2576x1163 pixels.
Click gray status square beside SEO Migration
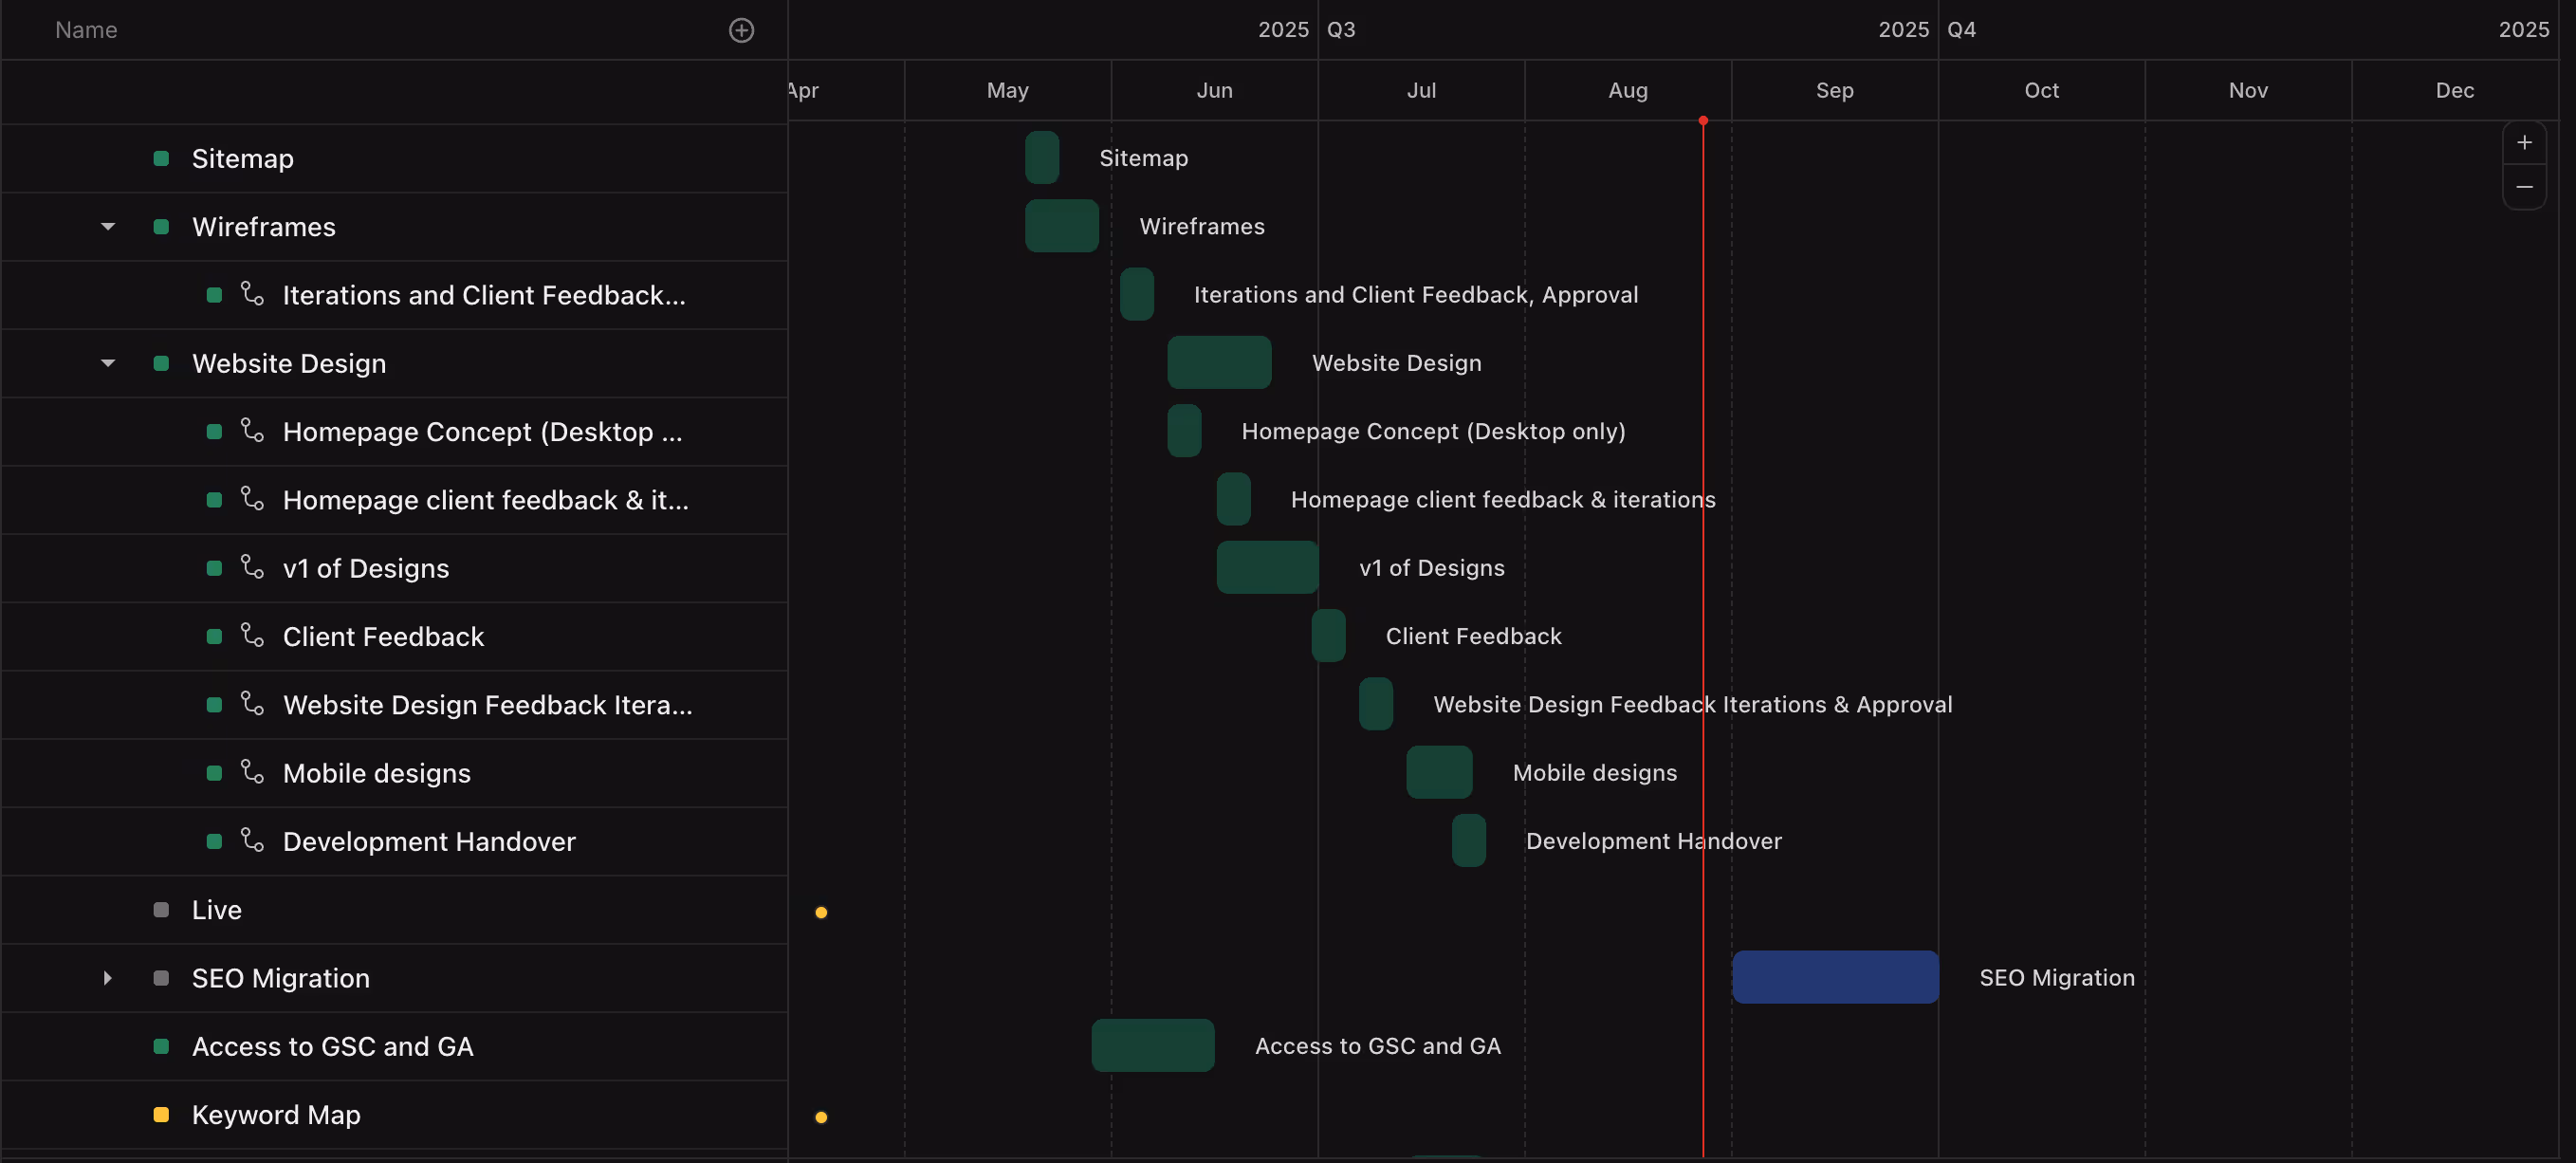coord(161,978)
